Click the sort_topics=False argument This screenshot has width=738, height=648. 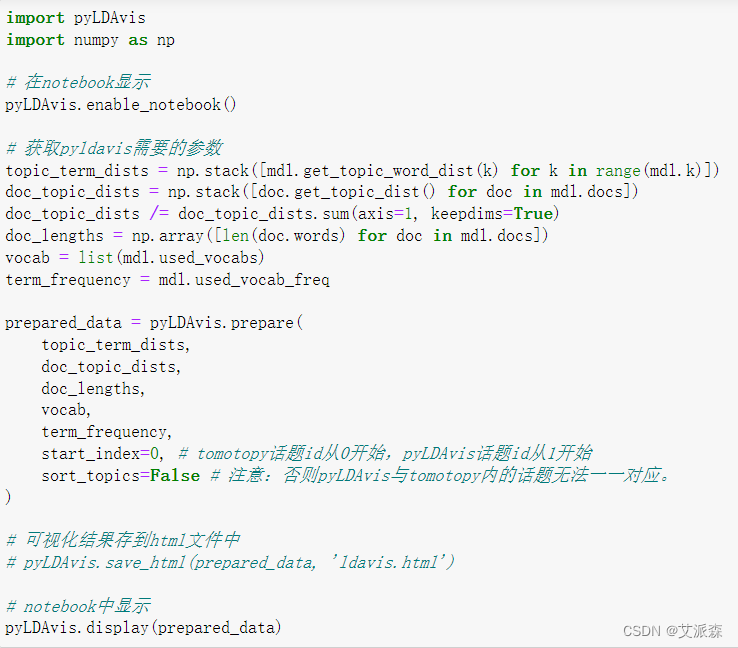click(120, 475)
